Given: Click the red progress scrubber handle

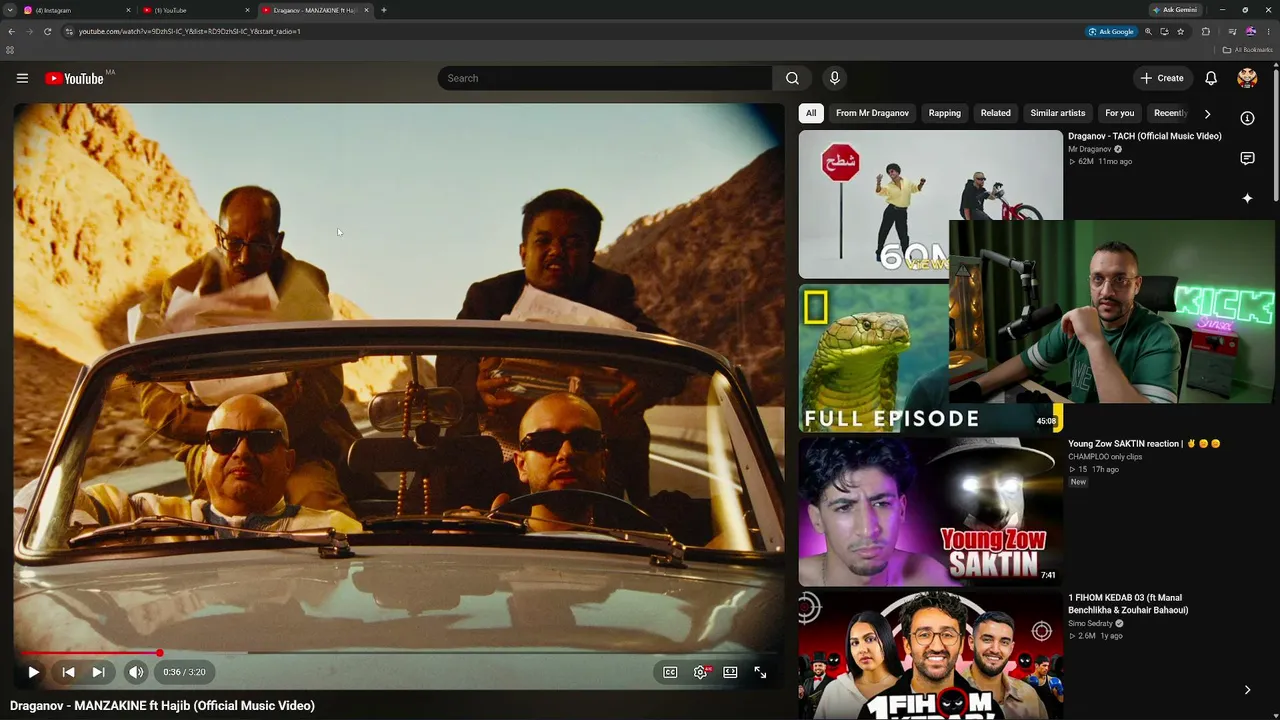Looking at the screenshot, I should (159, 653).
